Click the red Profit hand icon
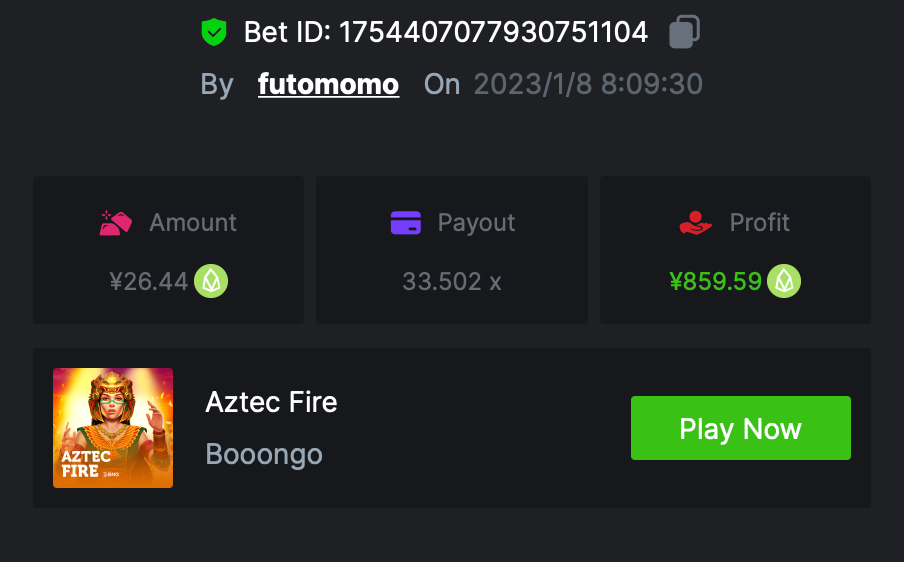The height and width of the screenshot is (562, 904). tap(695, 222)
